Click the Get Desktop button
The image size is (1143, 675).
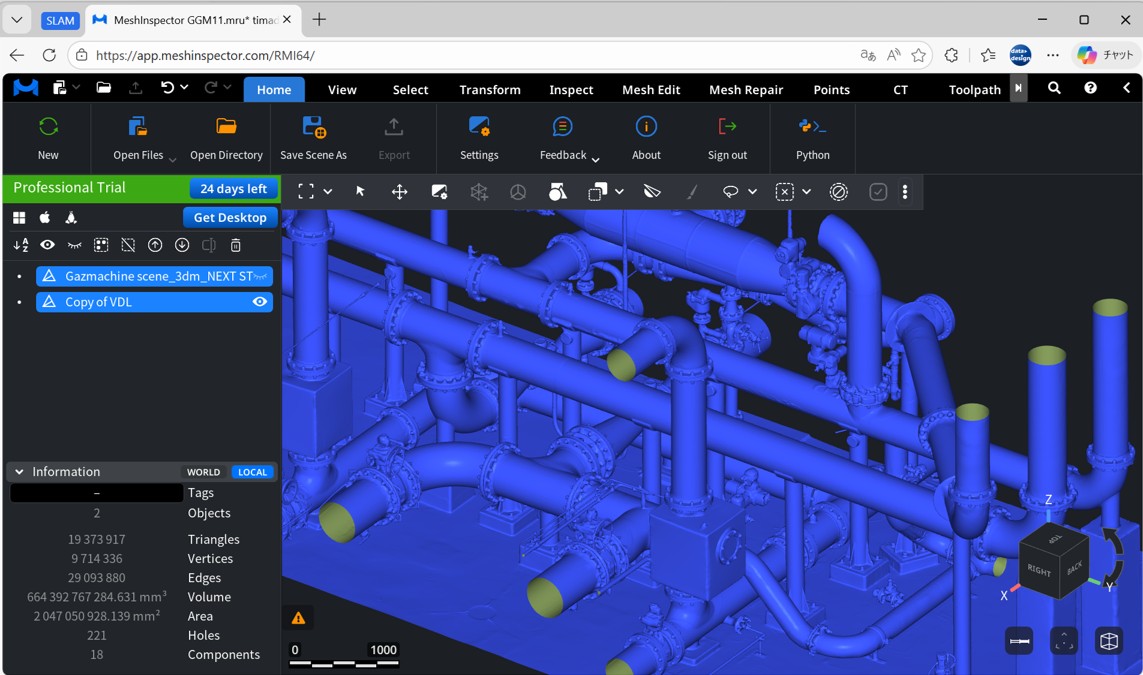230,217
